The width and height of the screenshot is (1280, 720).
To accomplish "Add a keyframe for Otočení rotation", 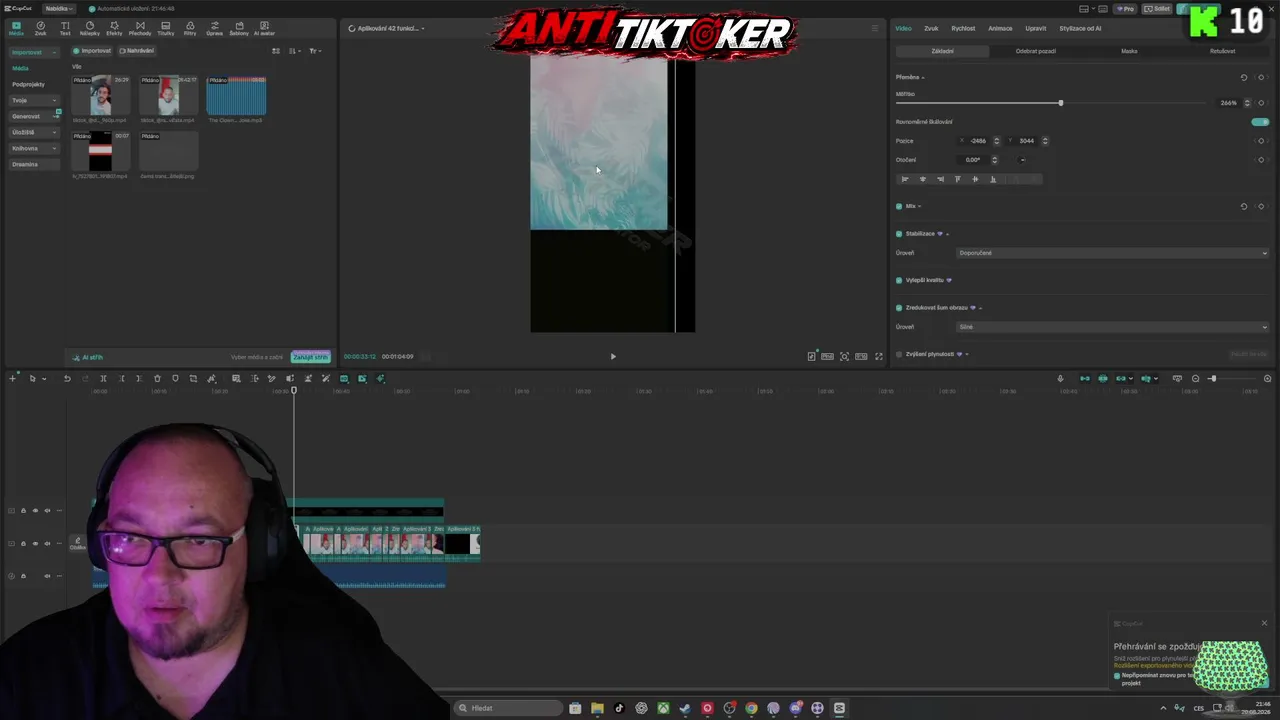I will click(x=1261, y=160).
